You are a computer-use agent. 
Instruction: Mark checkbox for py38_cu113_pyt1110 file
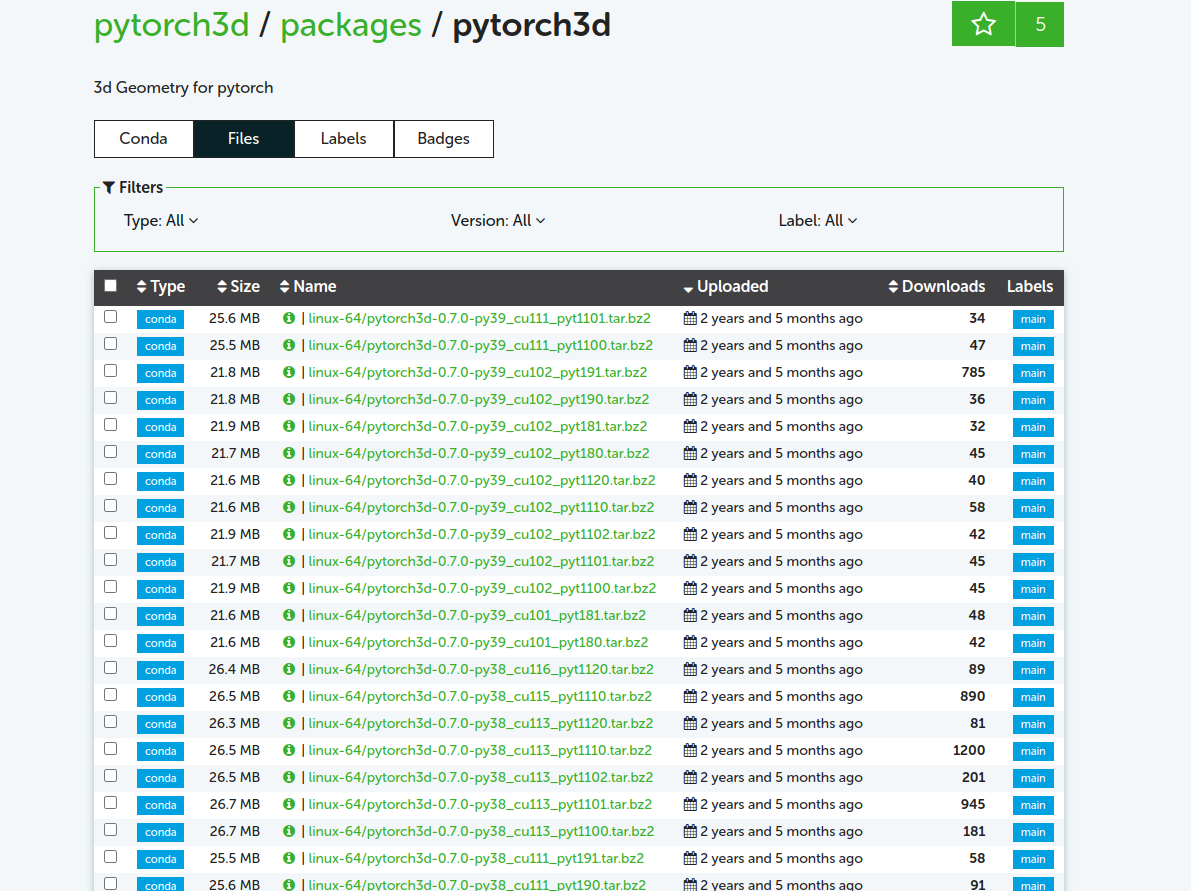coord(111,748)
